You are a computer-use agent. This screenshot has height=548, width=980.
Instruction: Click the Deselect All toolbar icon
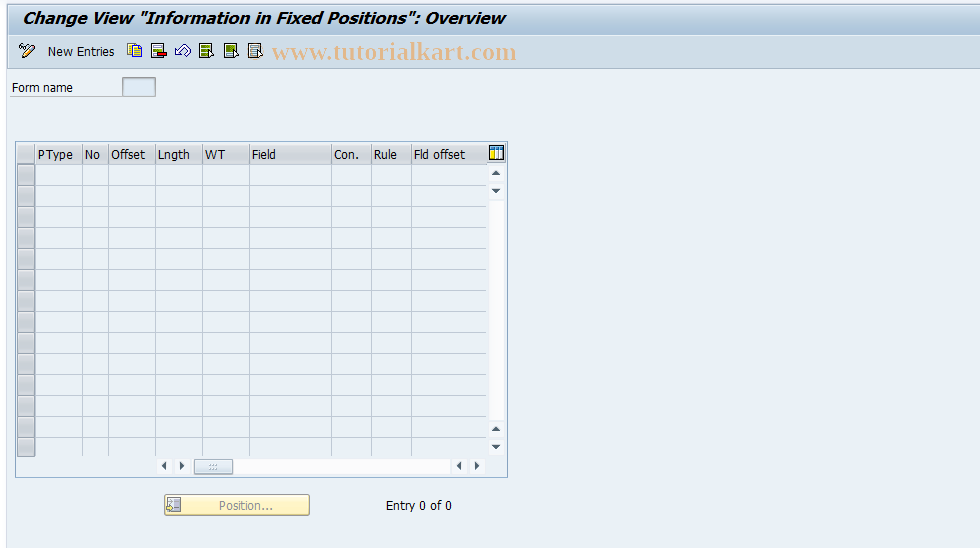coord(255,51)
